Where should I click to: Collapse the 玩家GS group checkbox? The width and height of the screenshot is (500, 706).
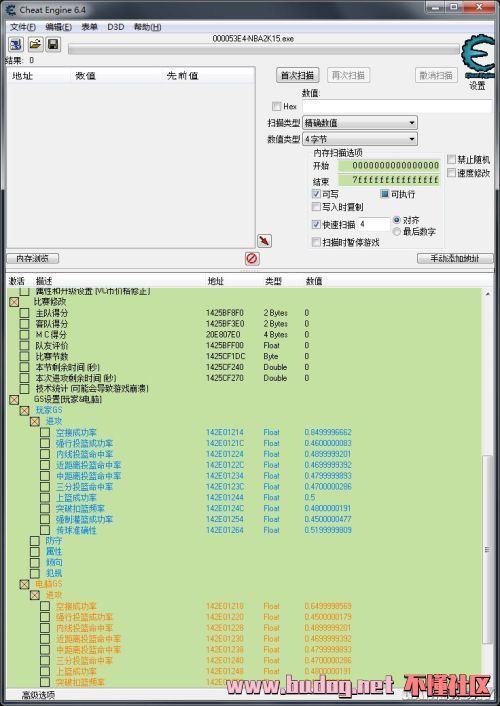[24, 410]
